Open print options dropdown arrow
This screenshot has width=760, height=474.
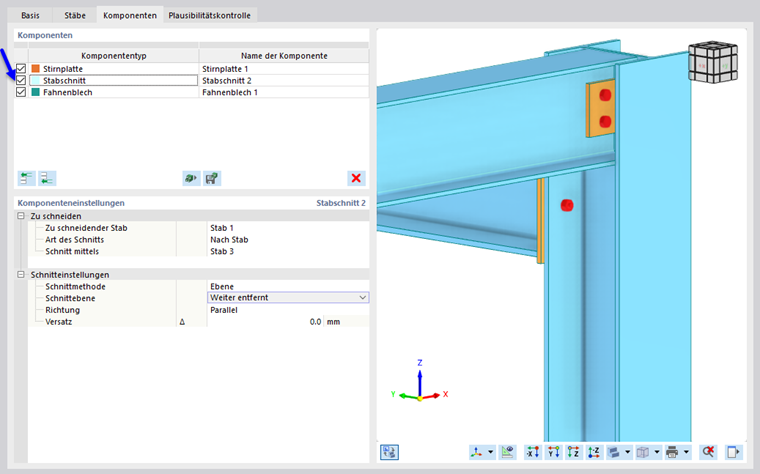[686, 452]
